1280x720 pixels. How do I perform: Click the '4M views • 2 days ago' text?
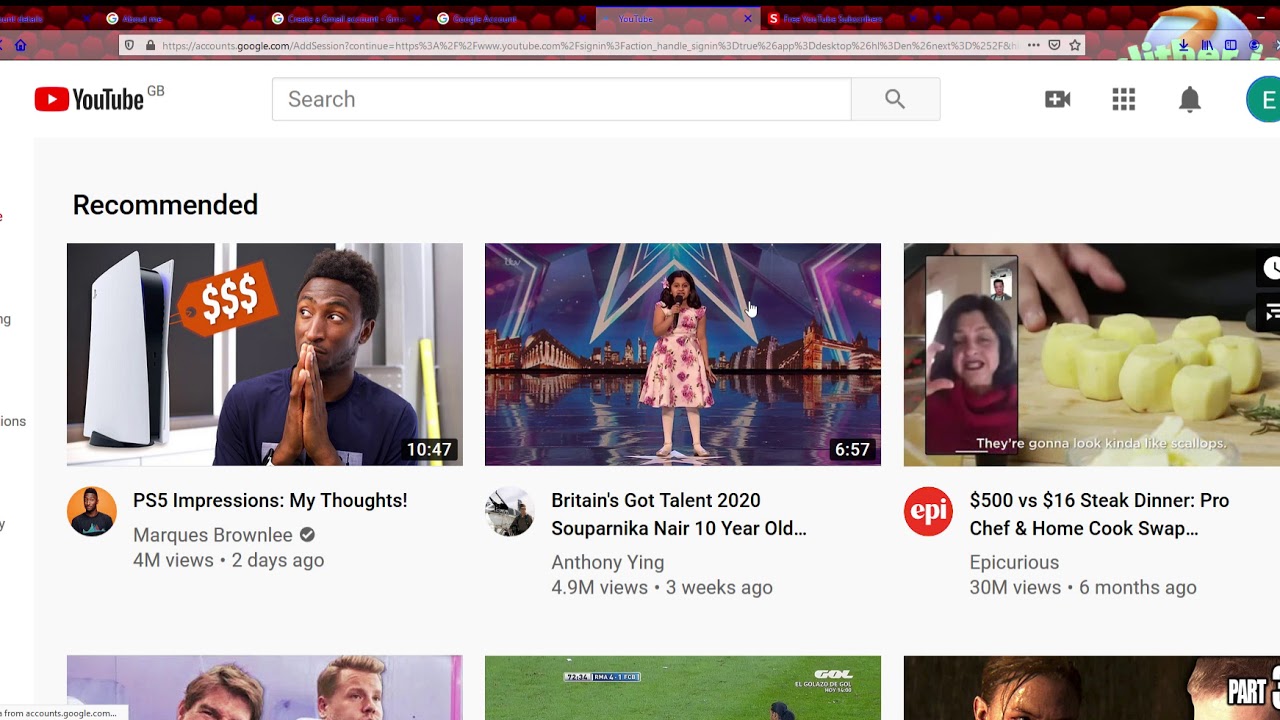coord(228,560)
